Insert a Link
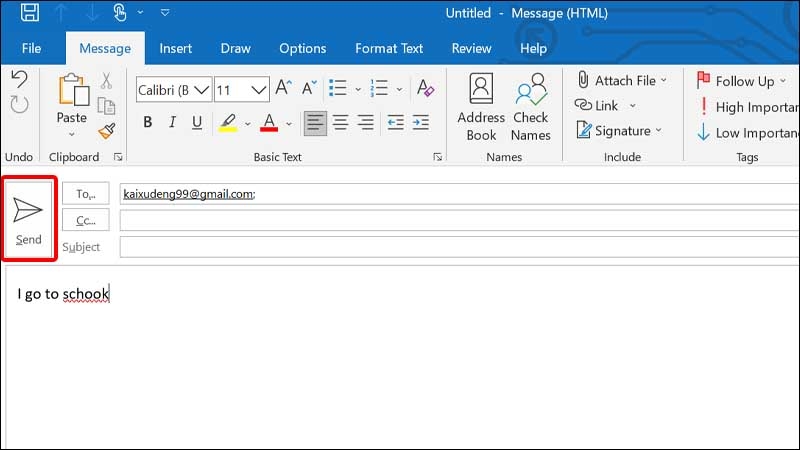Image resolution: width=800 pixels, height=450 pixels. point(596,106)
